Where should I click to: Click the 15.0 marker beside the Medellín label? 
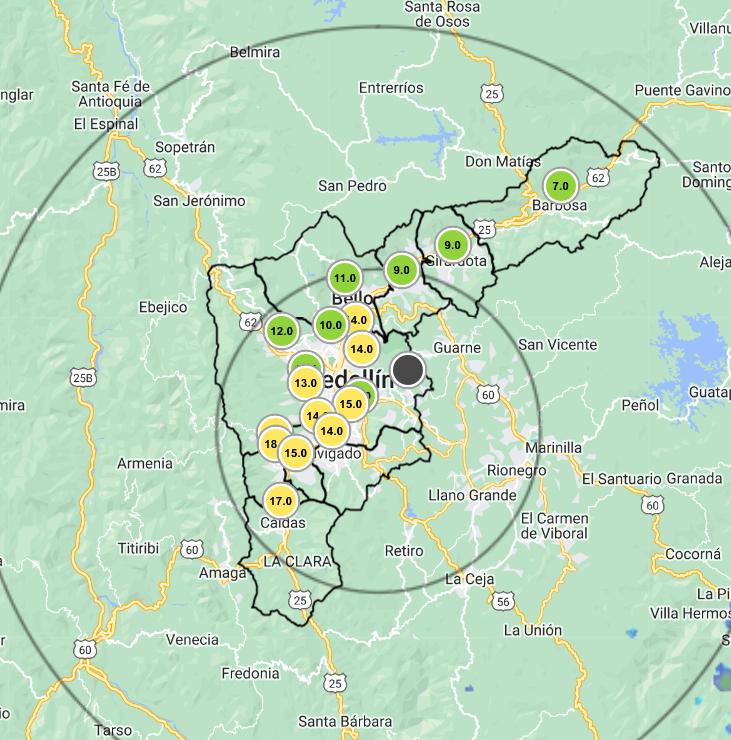click(x=350, y=404)
